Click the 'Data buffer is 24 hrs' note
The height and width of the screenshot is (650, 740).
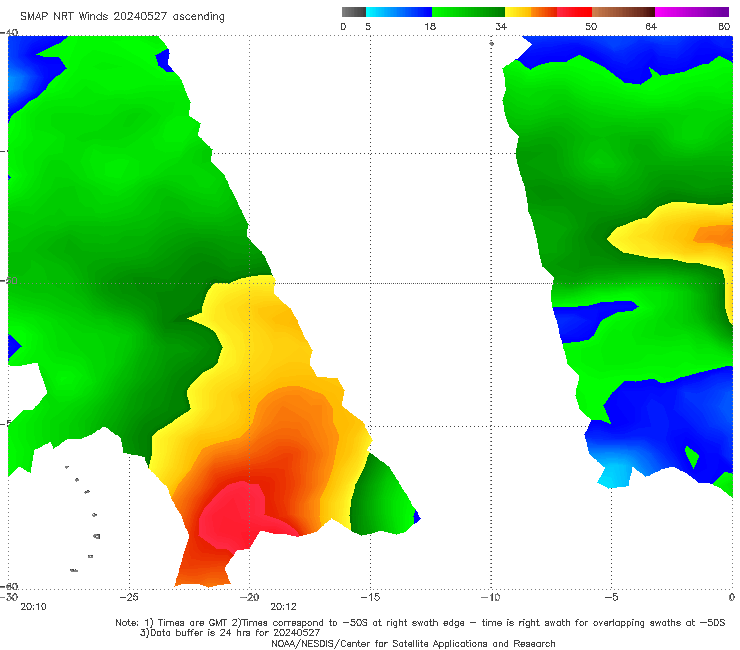pyautogui.click(x=230, y=633)
